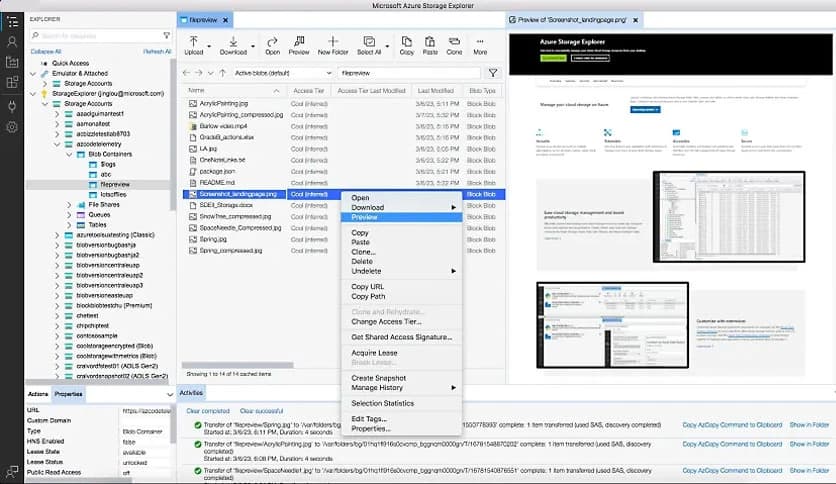Viewport: 836px width, 484px height.
Task: Choose Change Access Tier in the context menu
Action: (401, 322)
